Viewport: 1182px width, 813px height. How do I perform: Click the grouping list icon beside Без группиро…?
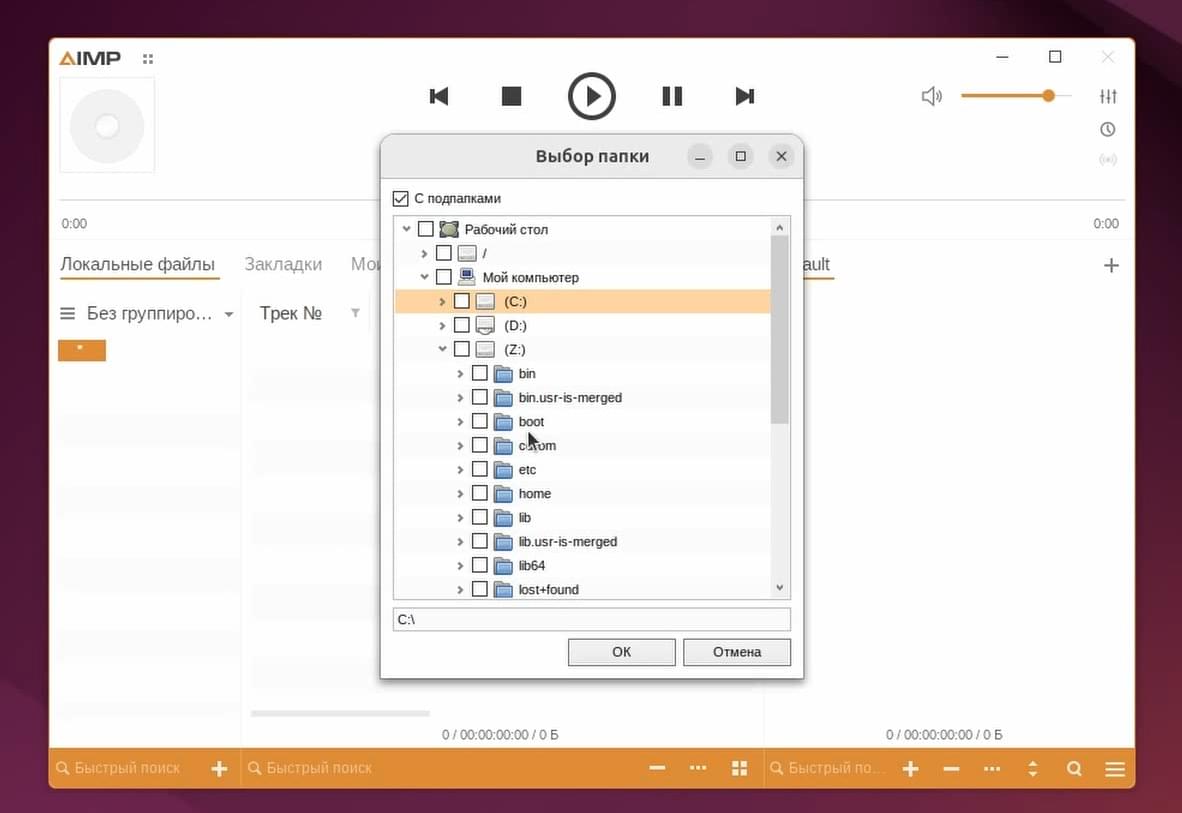point(68,313)
